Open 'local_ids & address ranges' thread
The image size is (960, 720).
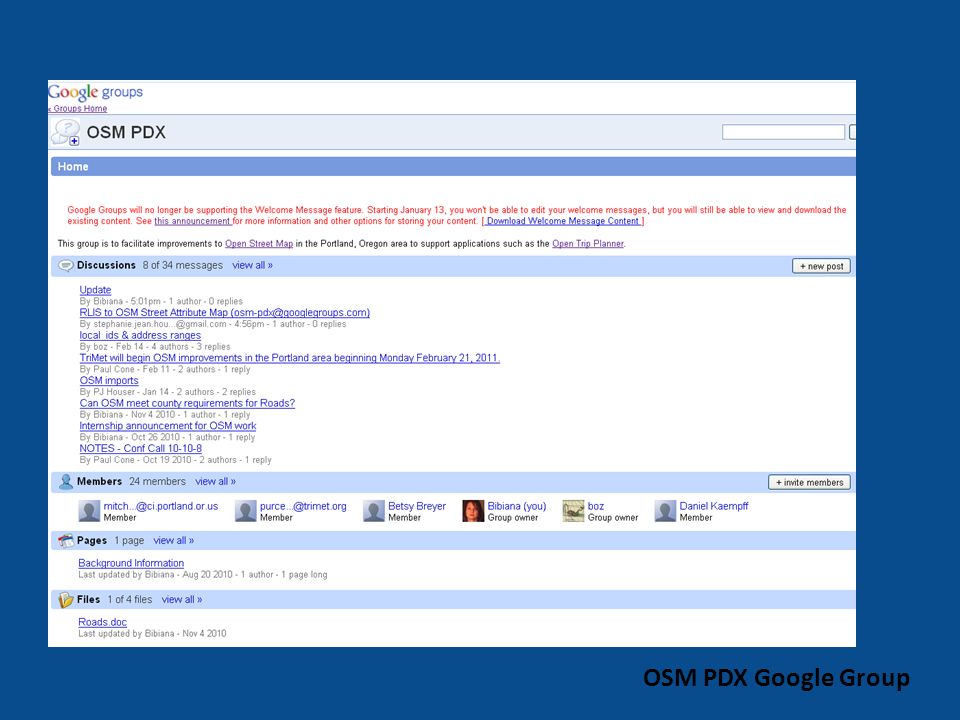pyautogui.click(x=140, y=335)
